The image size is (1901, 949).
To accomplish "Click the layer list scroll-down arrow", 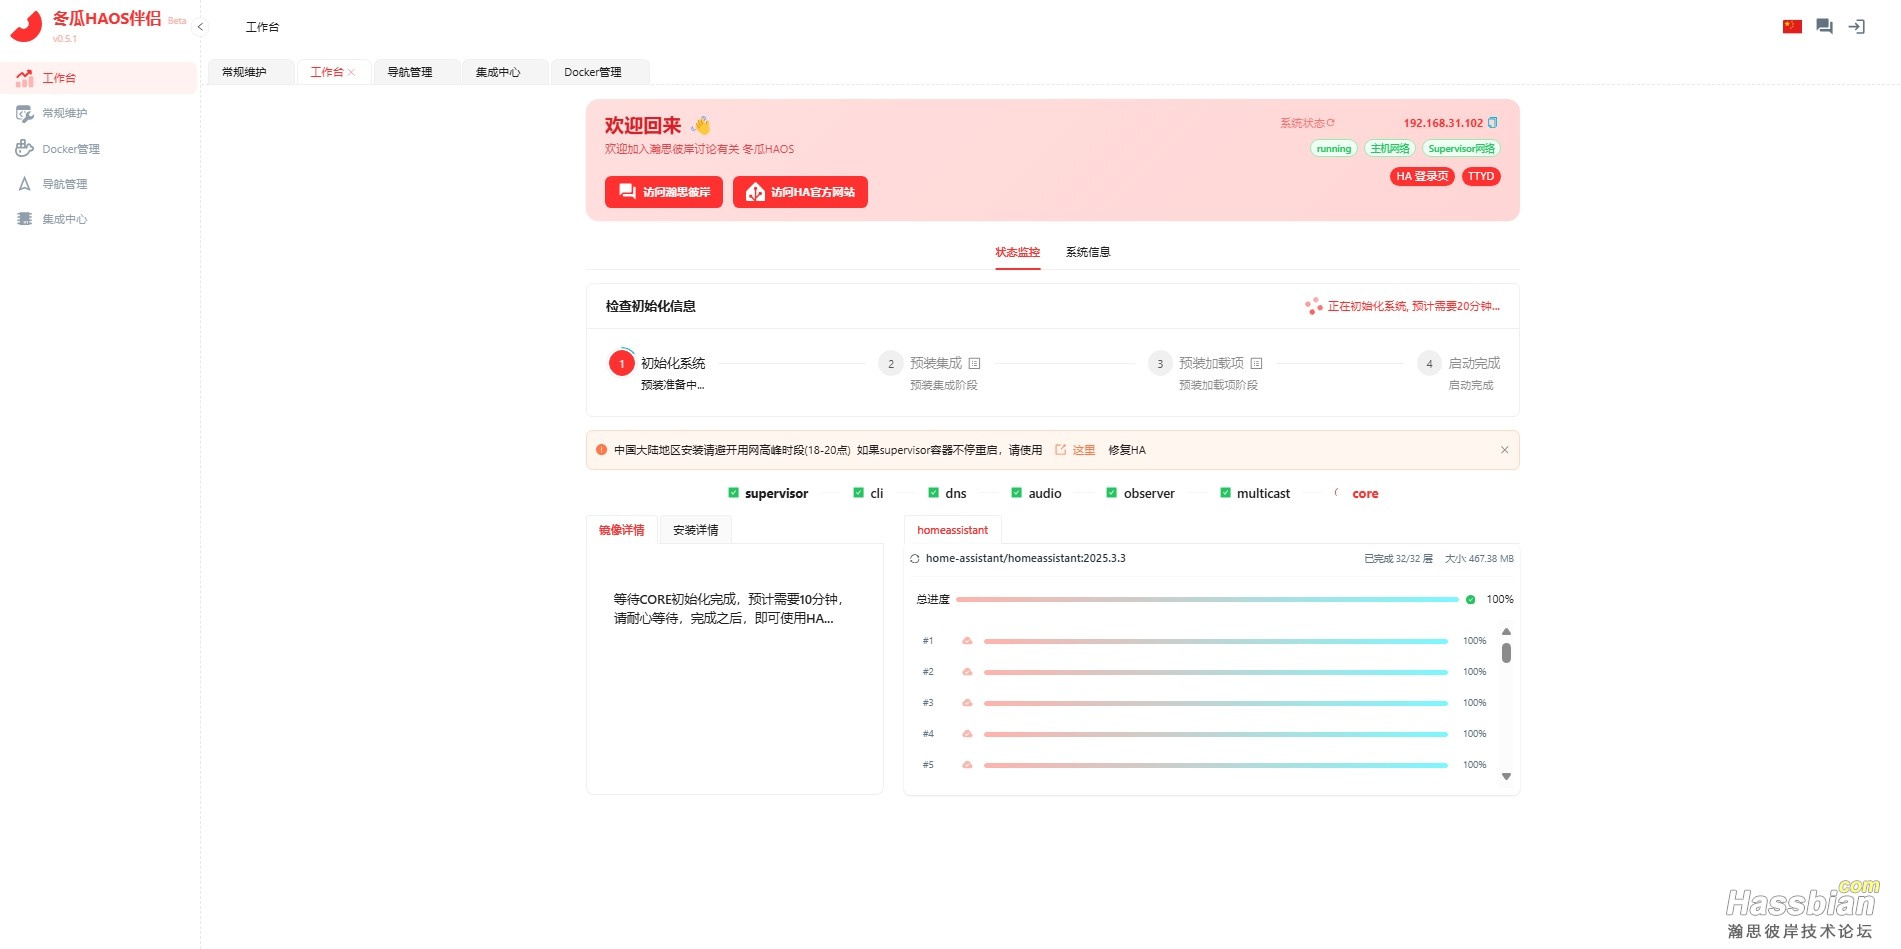I will click(1506, 777).
